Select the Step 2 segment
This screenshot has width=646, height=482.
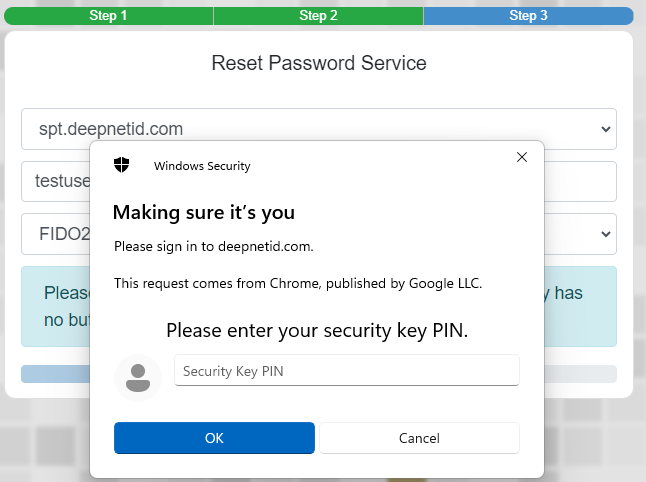tap(318, 16)
